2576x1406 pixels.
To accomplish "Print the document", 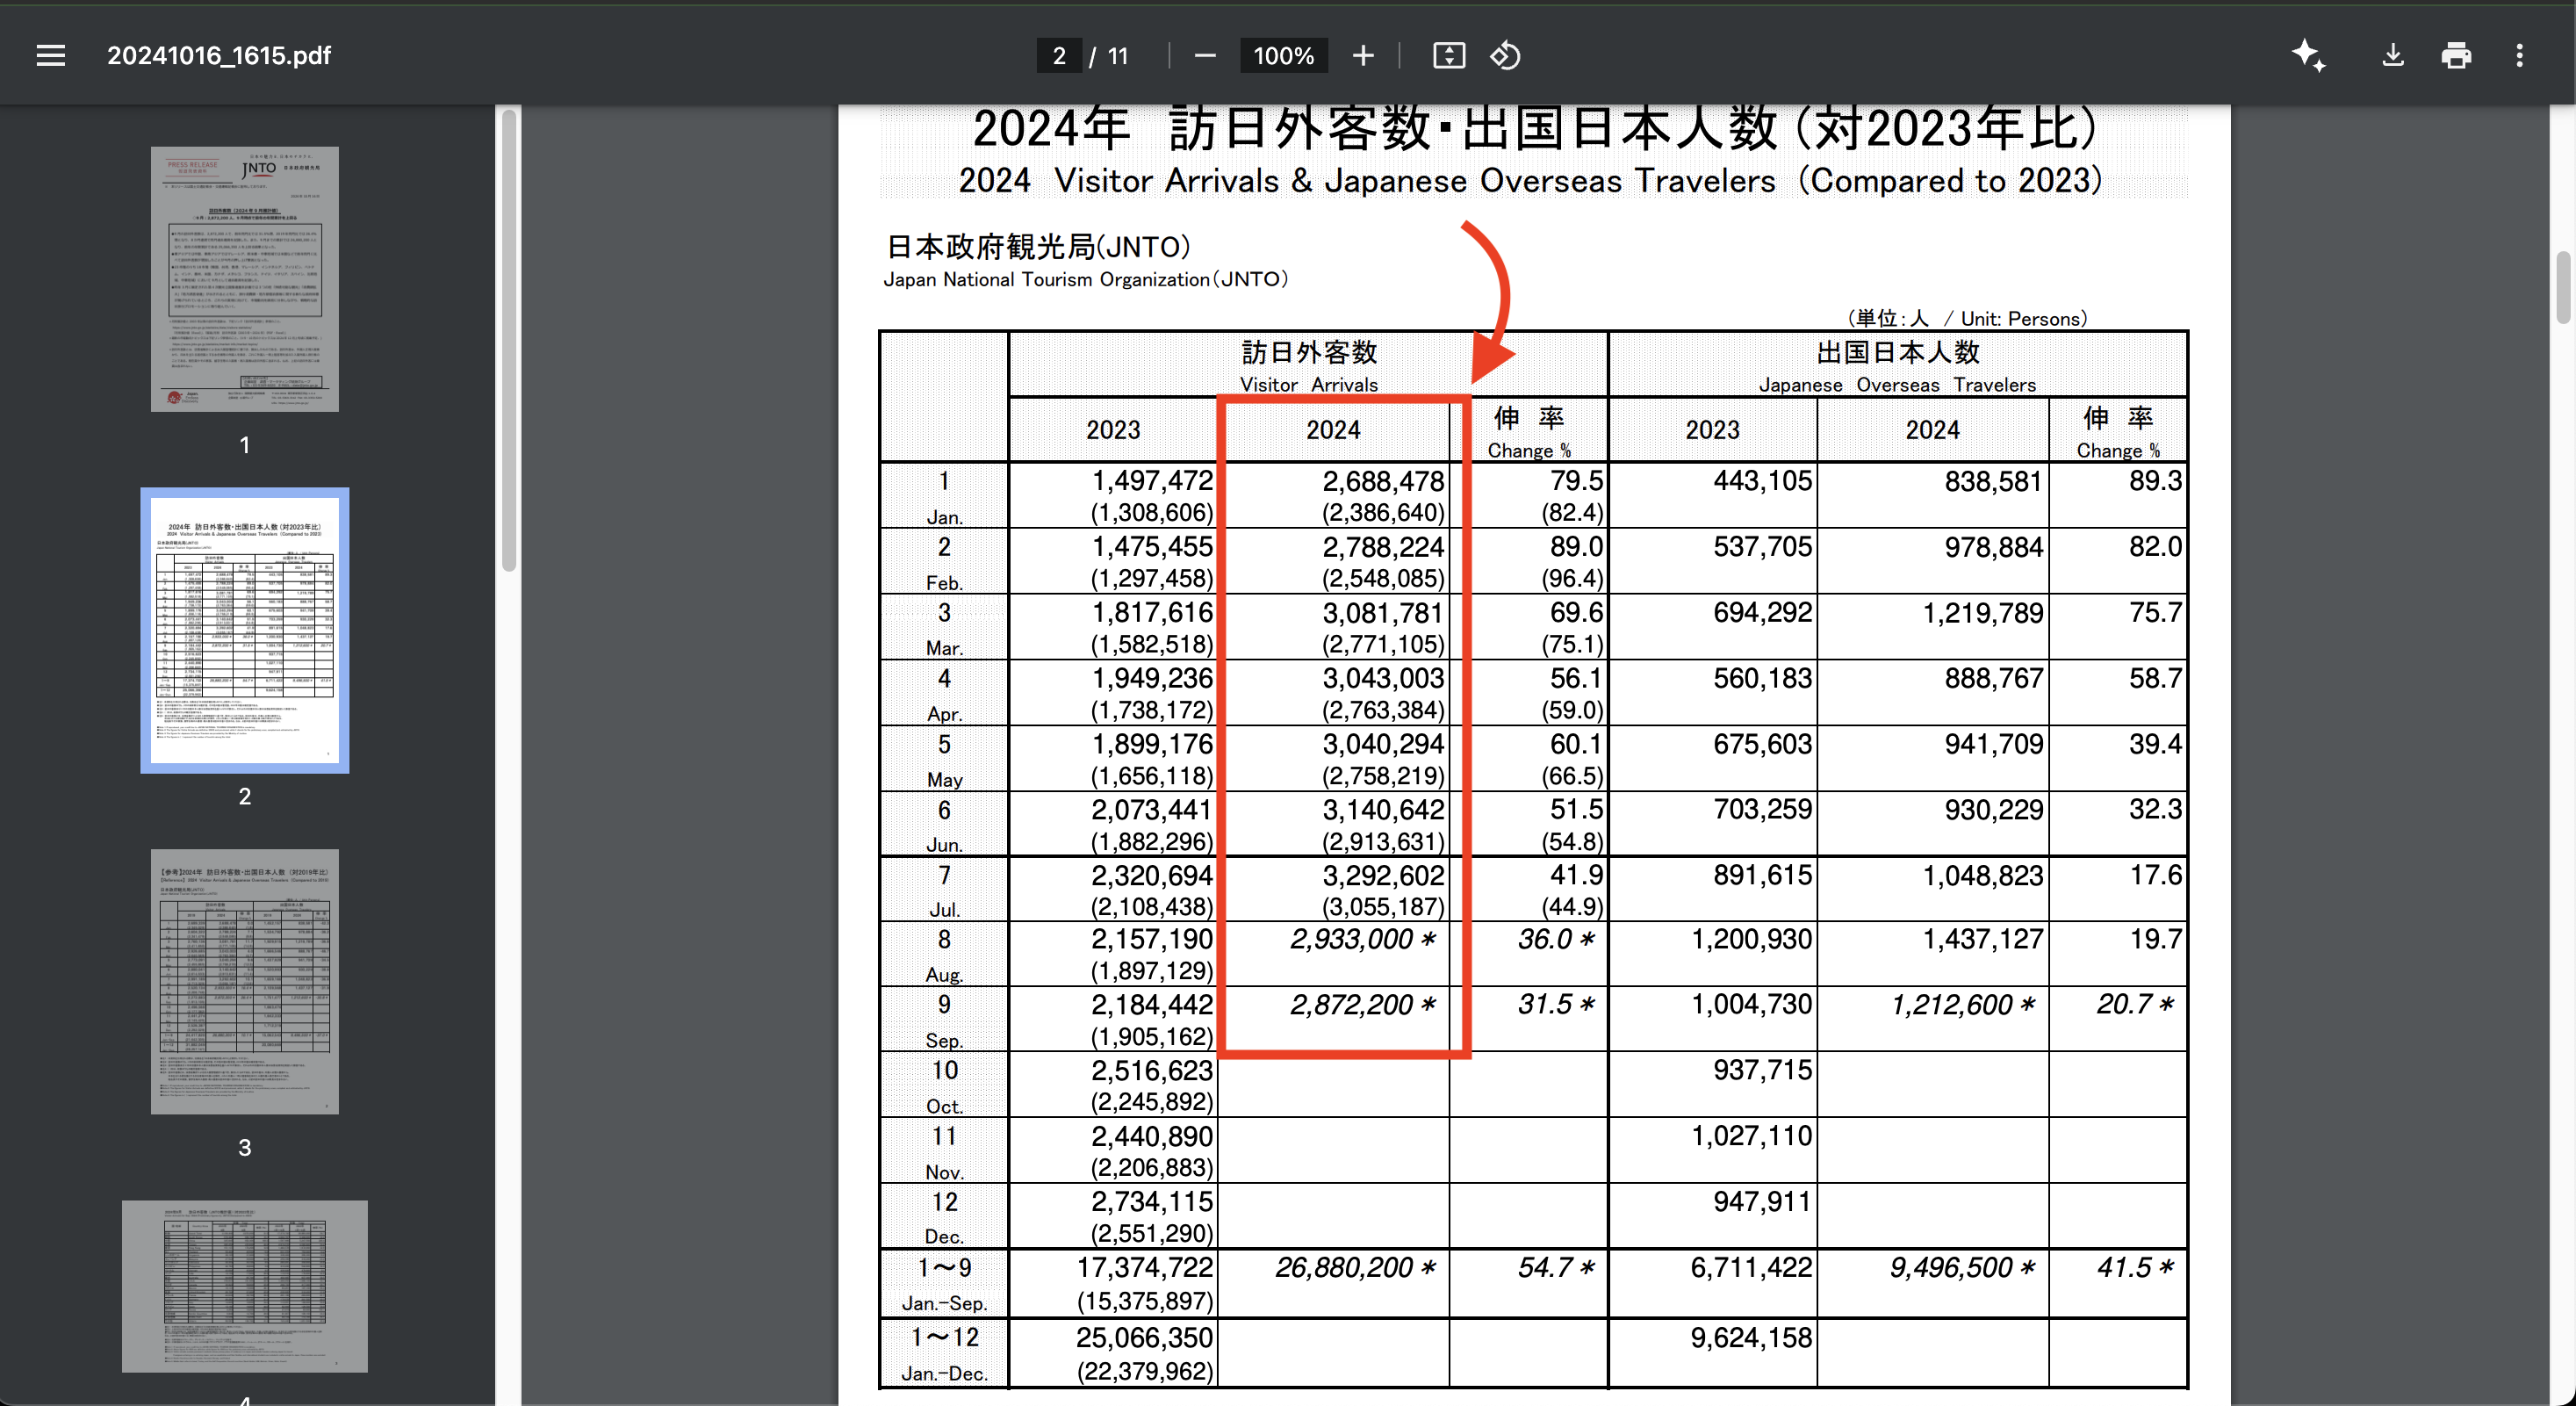I will [2456, 56].
